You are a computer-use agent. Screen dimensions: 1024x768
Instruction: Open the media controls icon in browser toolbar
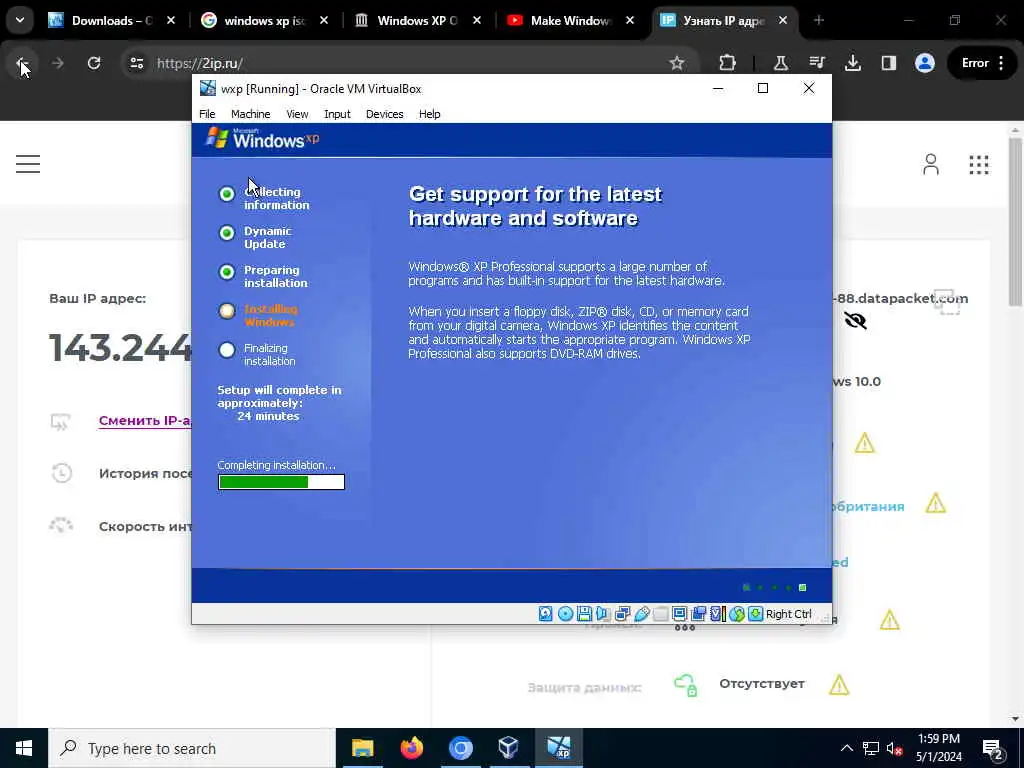click(817, 63)
